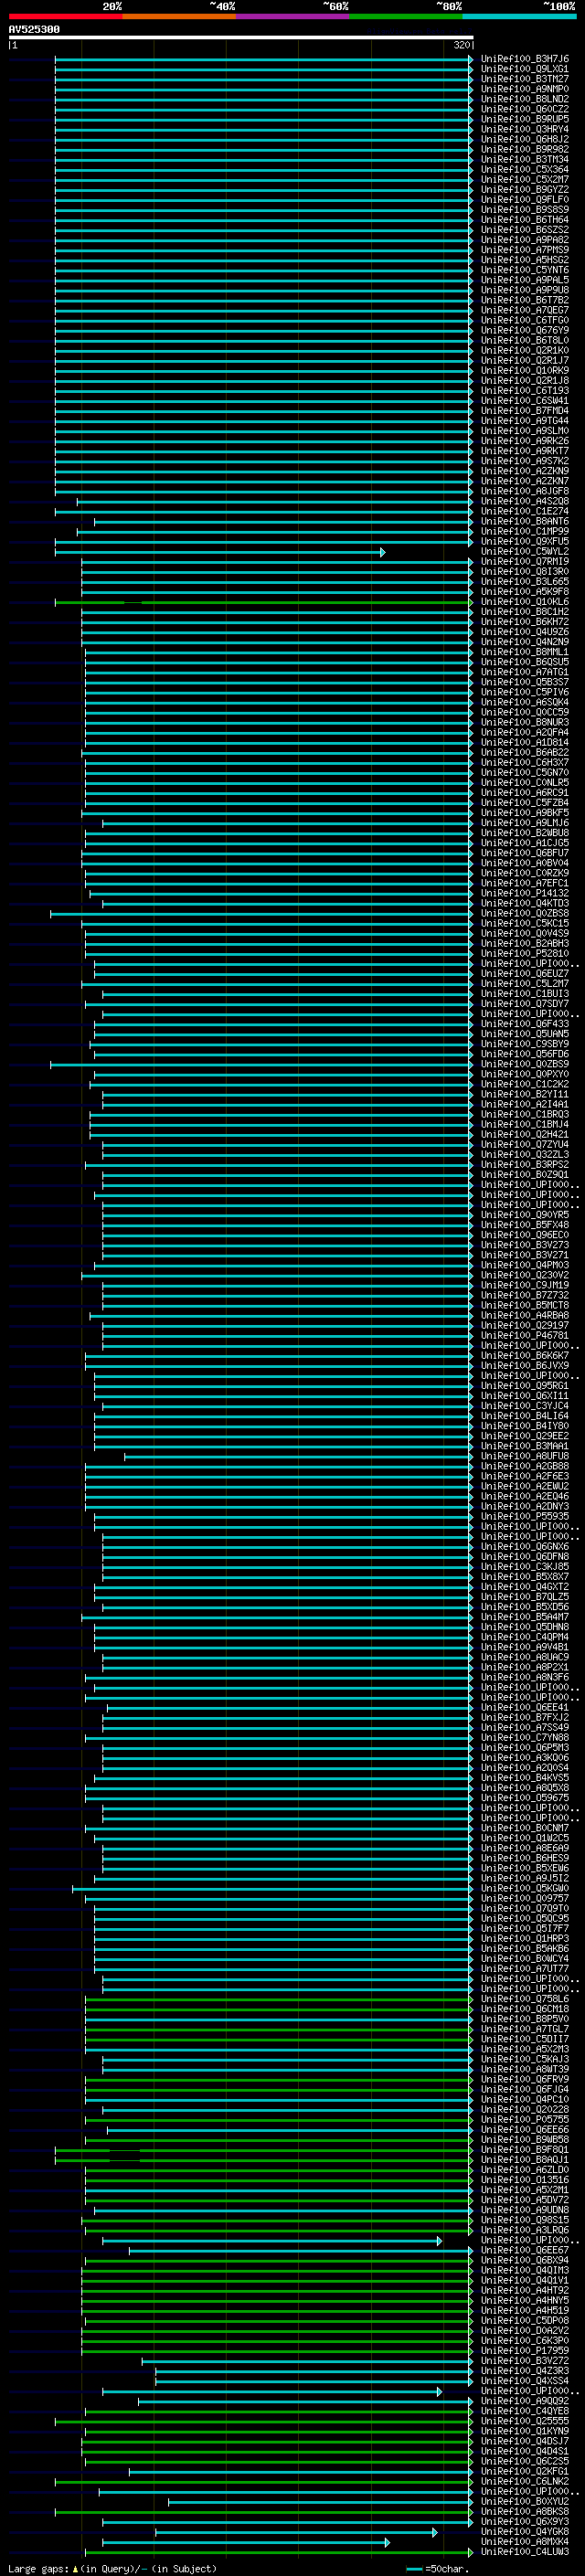Select the UniRef100_Q4YGK8 entry
Image resolution: width=585 pixels, height=2576 pixels.
click(x=525, y=2532)
